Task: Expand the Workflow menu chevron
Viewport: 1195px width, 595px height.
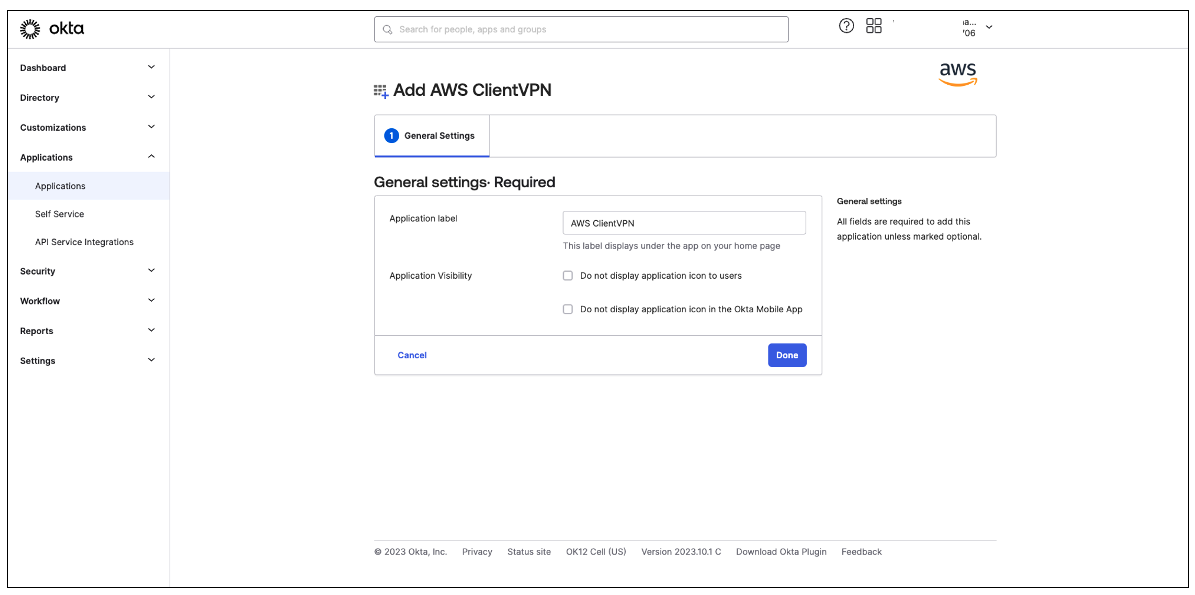Action: (x=151, y=300)
